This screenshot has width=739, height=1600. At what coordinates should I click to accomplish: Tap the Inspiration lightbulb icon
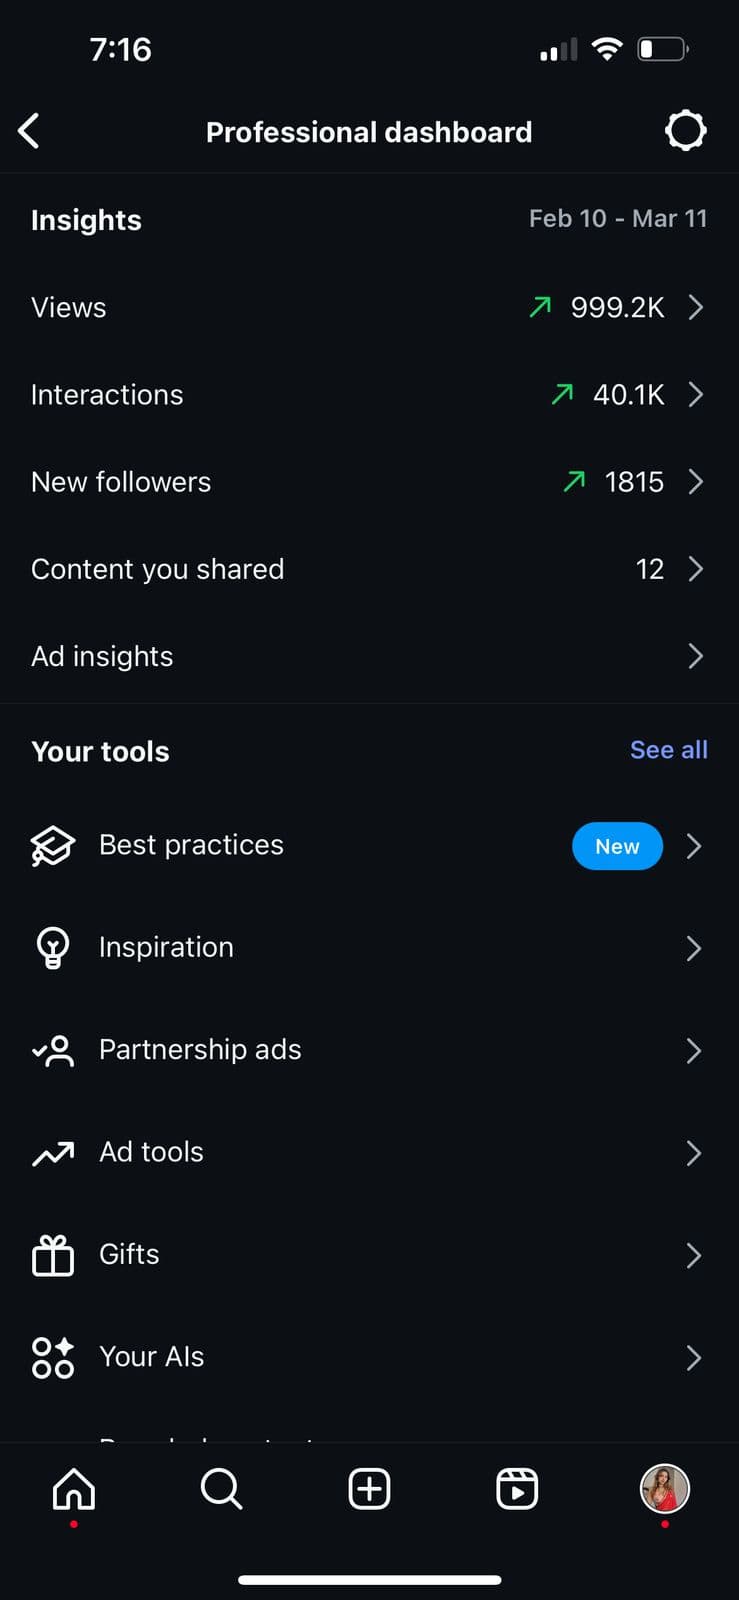53,948
